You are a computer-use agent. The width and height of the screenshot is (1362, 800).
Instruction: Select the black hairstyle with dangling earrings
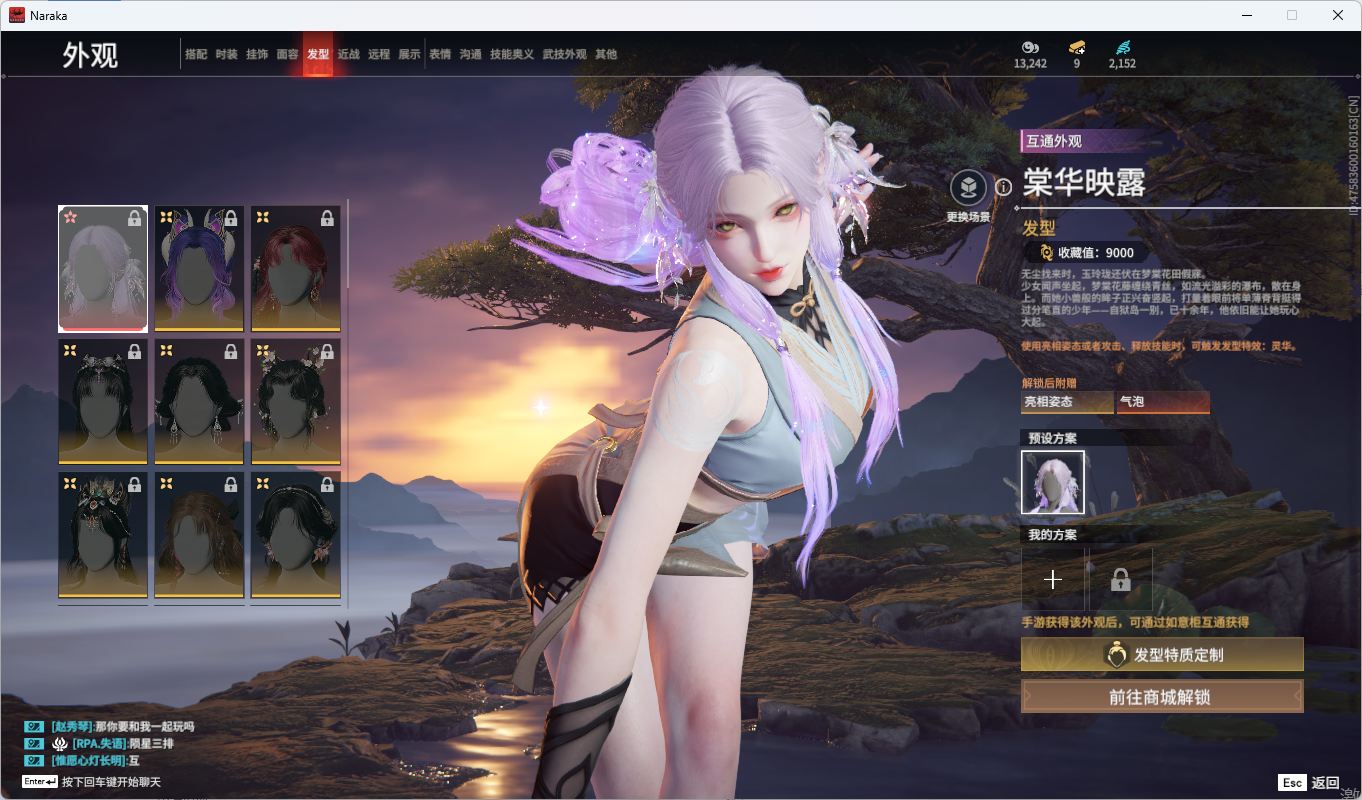pyautogui.click(x=199, y=401)
